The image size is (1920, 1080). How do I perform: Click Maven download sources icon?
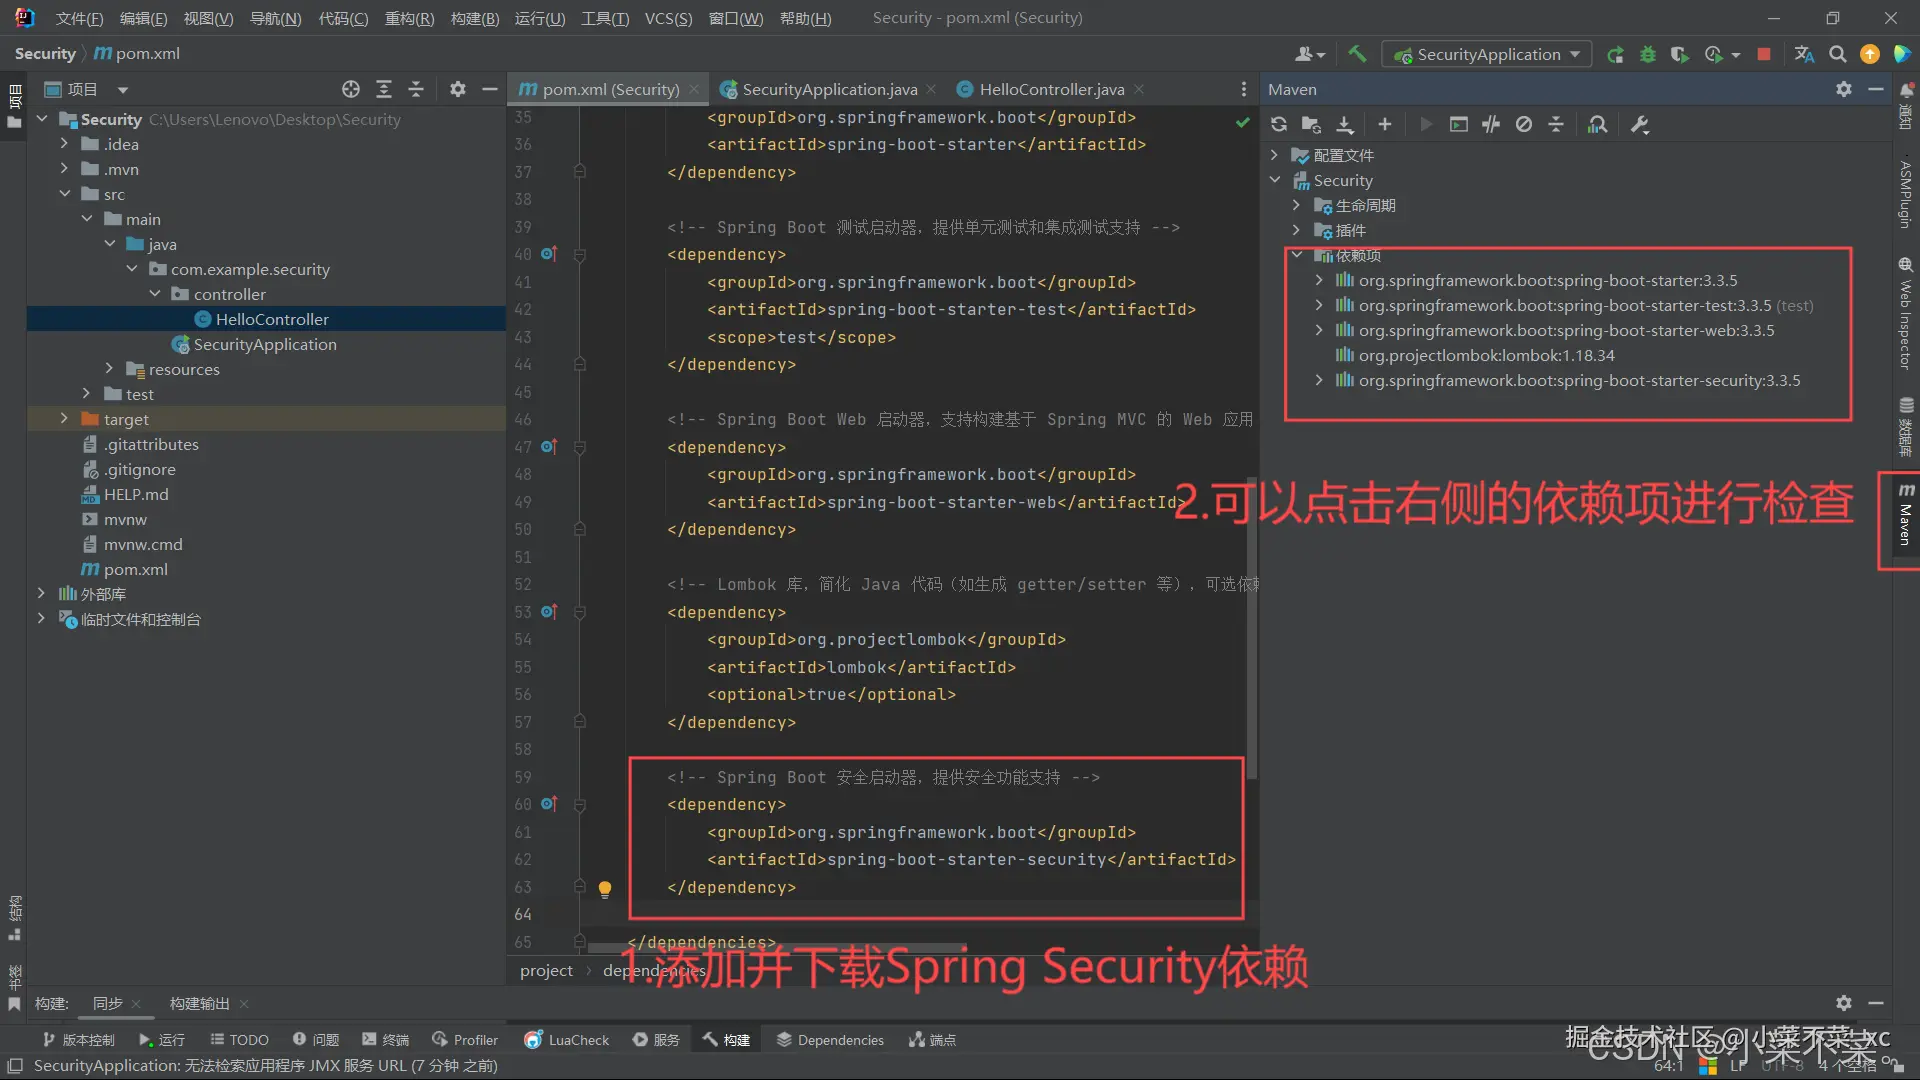point(1344,124)
